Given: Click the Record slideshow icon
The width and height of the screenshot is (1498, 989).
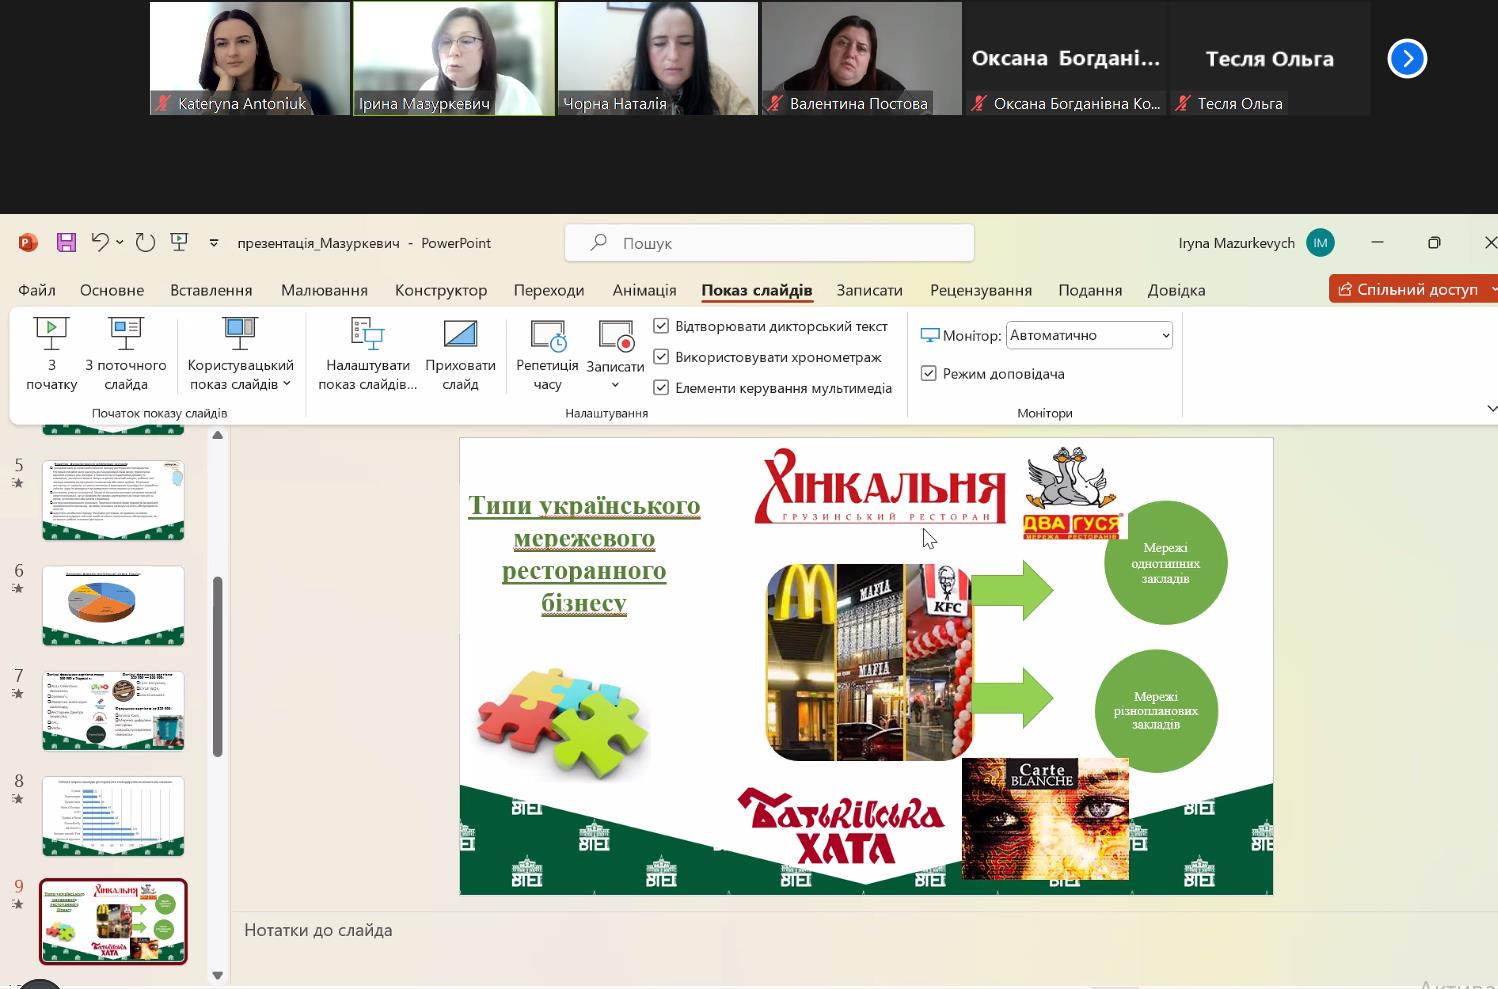Looking at the screenshot, I should point(615,334).
